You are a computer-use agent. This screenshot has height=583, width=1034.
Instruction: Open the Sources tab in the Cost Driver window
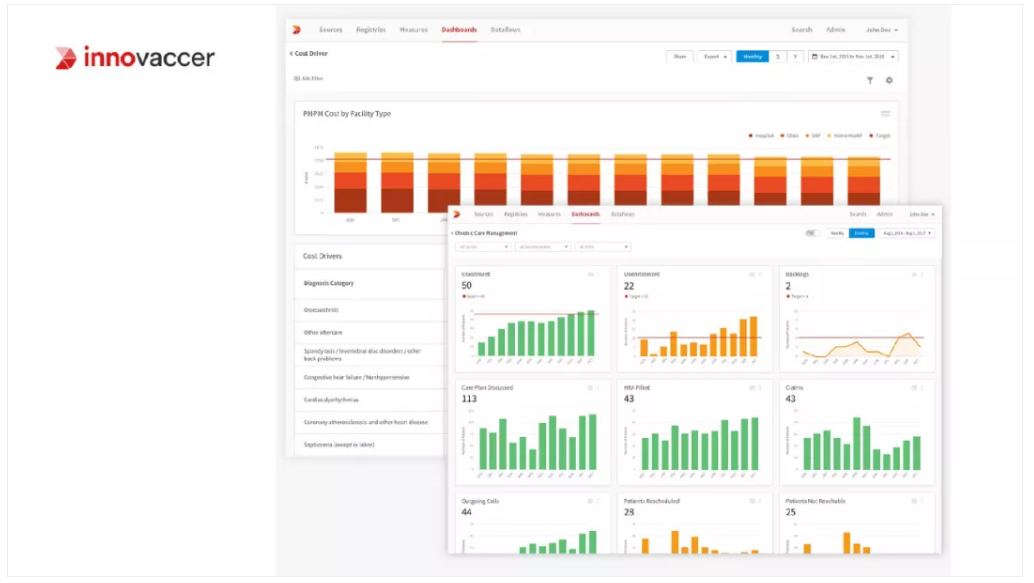coord(331,30)
